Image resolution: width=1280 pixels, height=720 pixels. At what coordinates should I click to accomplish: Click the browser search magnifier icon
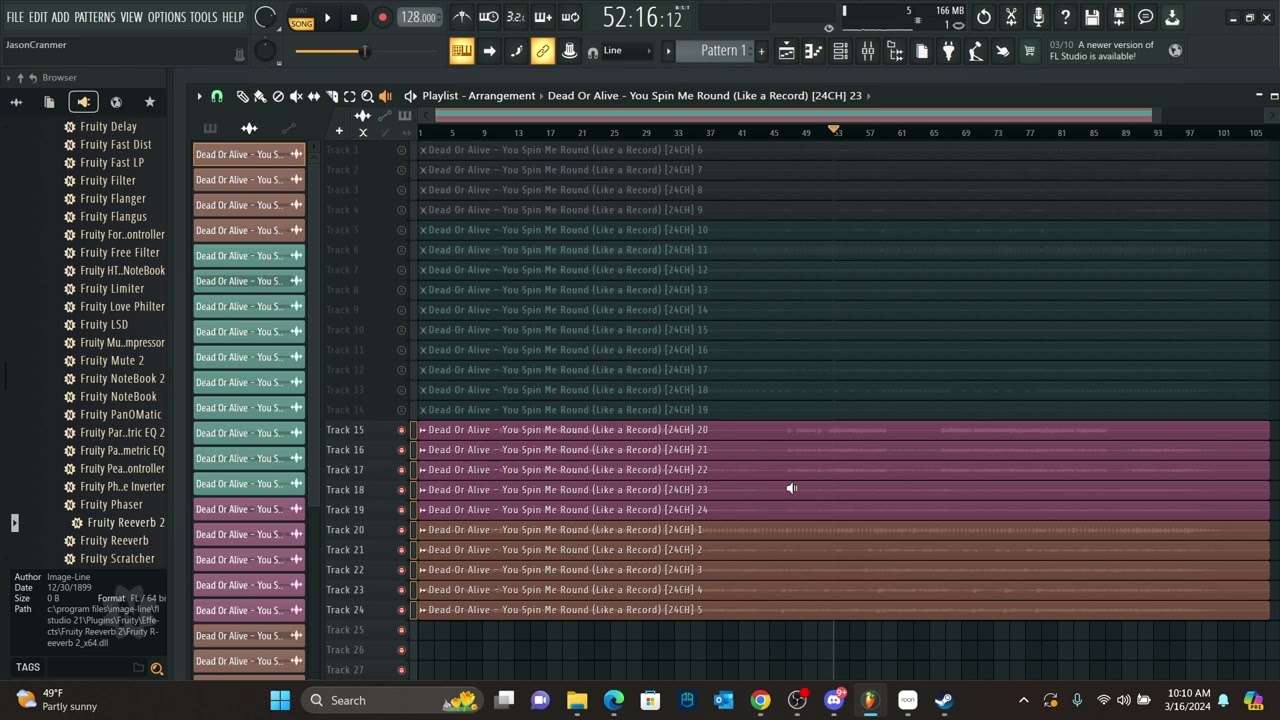click(156, 668)
